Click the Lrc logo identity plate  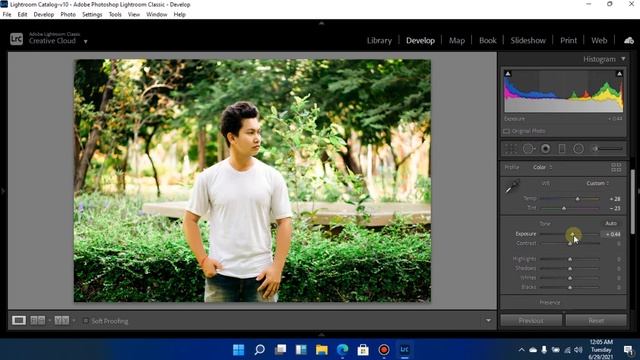click(x=16, y=39)
